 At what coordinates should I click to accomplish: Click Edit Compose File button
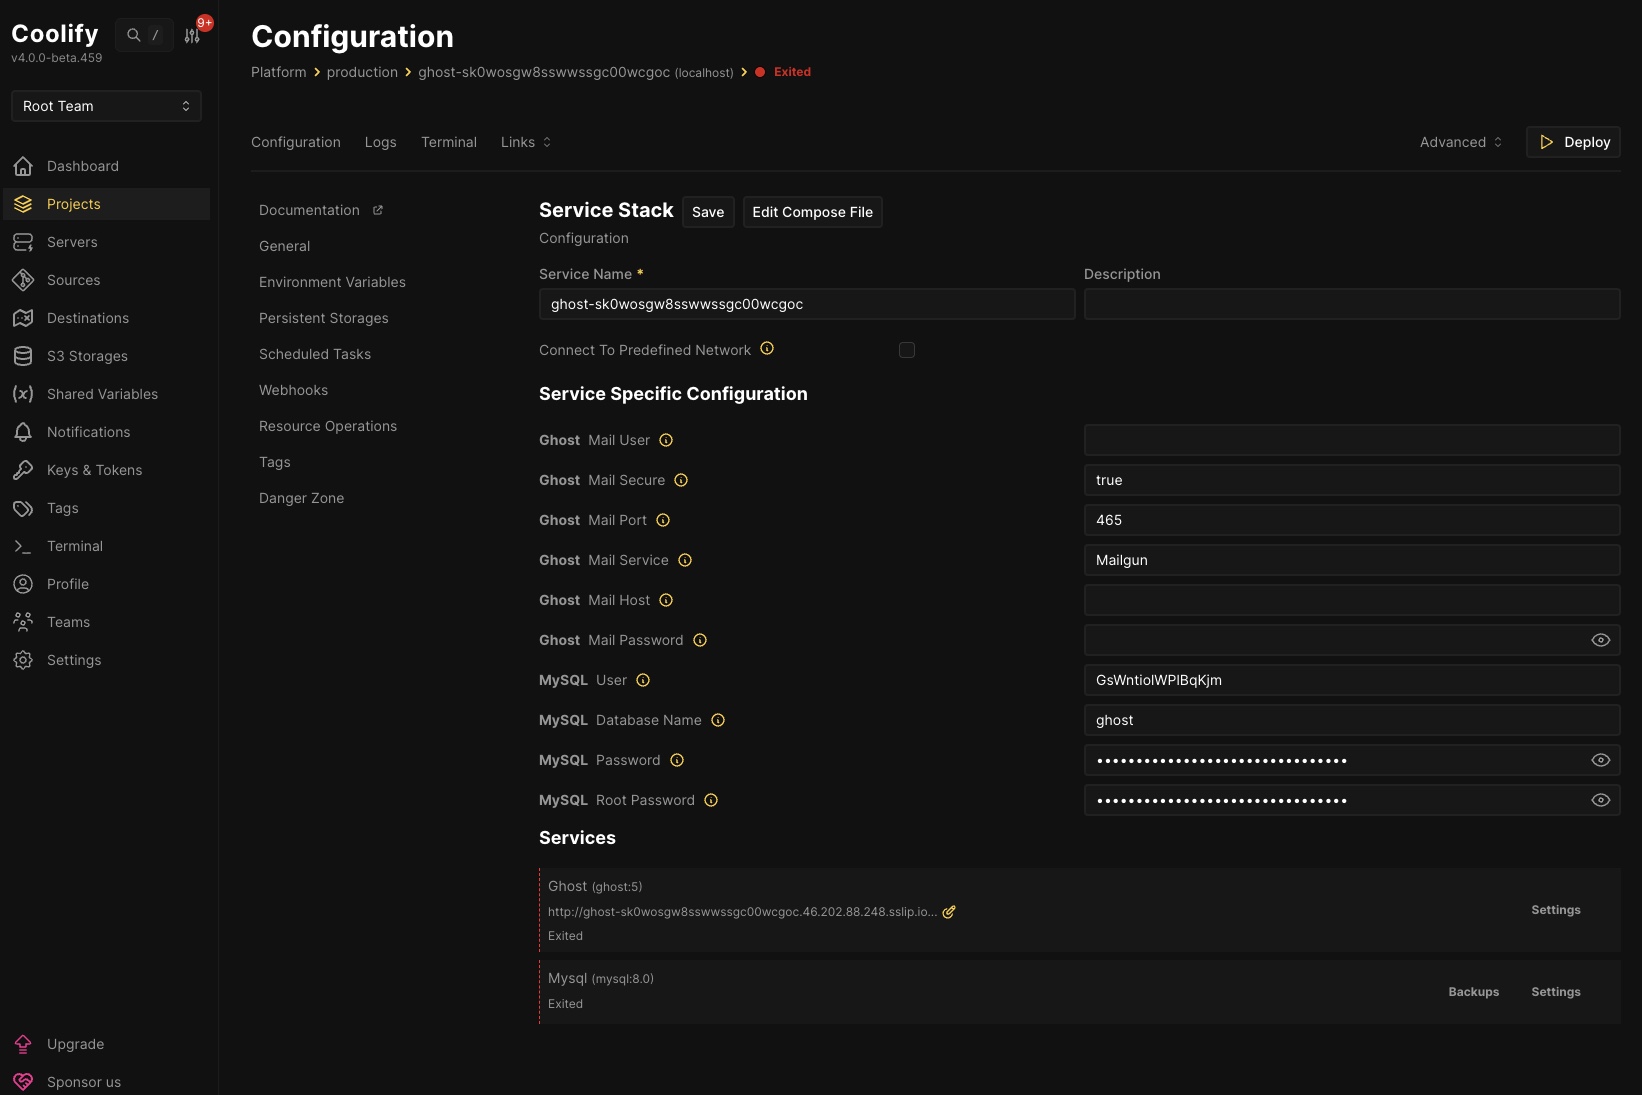pyautogui.click(x=812, y=212)
